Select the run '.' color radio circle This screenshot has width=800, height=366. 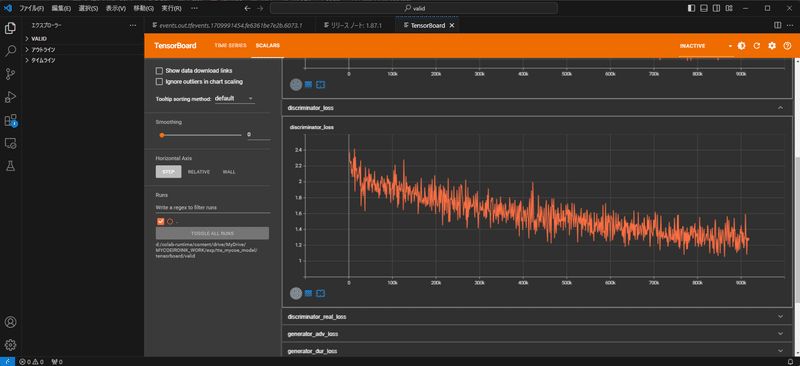pos(170,222)
